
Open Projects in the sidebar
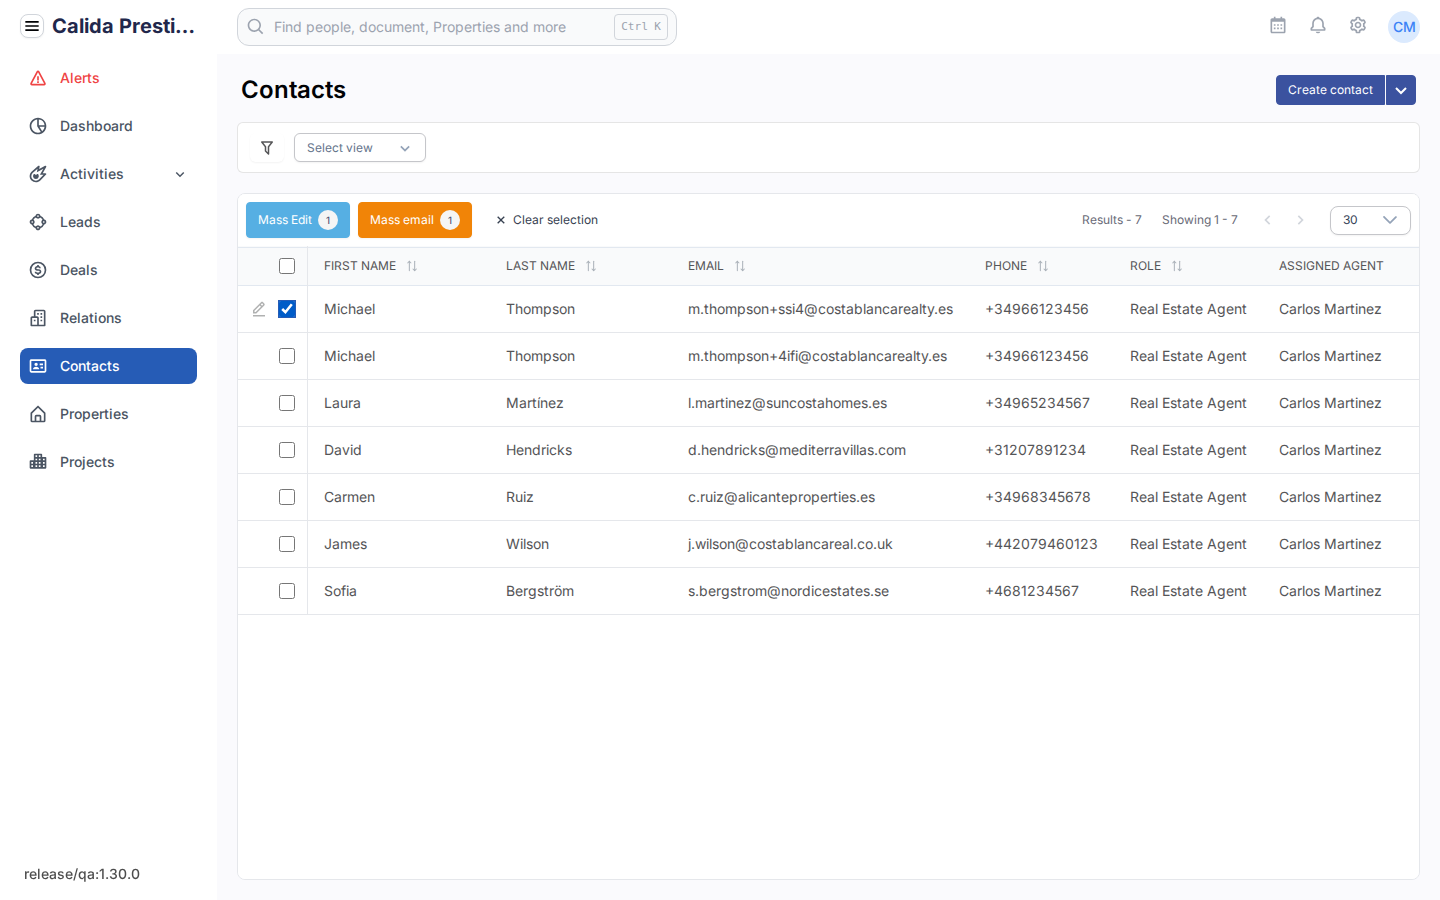[x=108, y=462]
